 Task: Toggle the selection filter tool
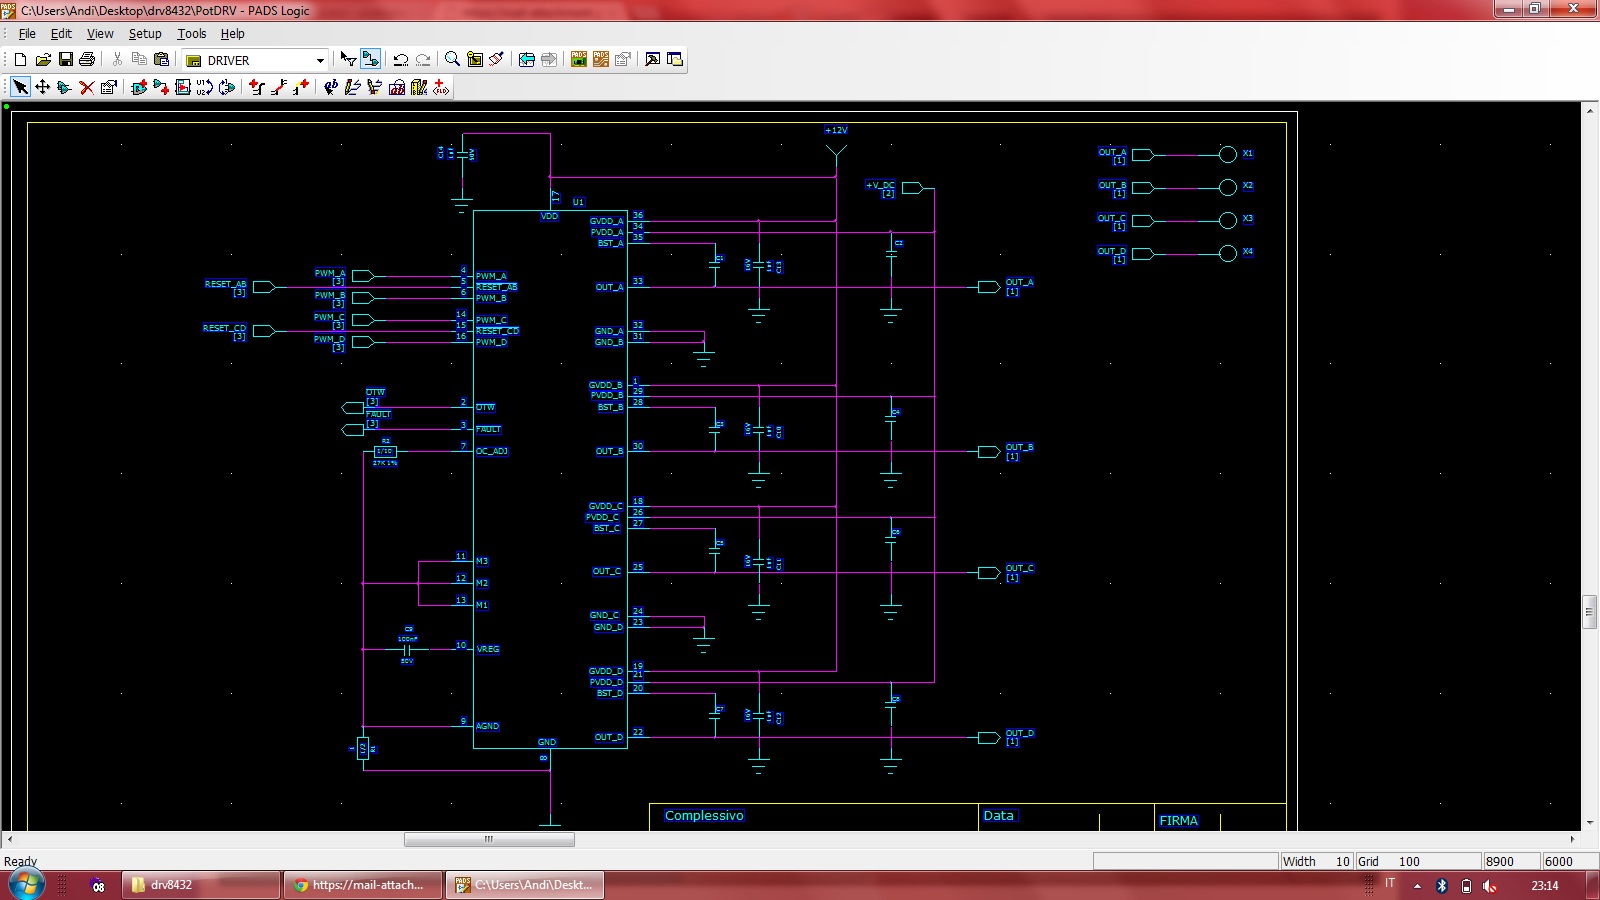click(348, 60)
